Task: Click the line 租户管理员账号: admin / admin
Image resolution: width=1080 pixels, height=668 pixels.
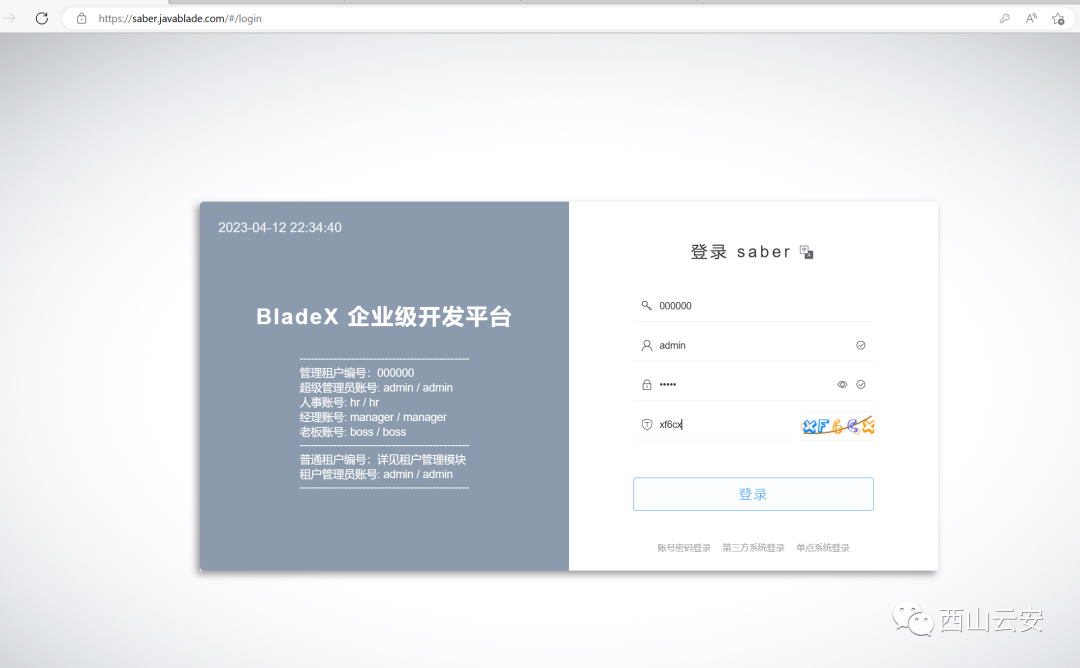Action: (376, 474)
